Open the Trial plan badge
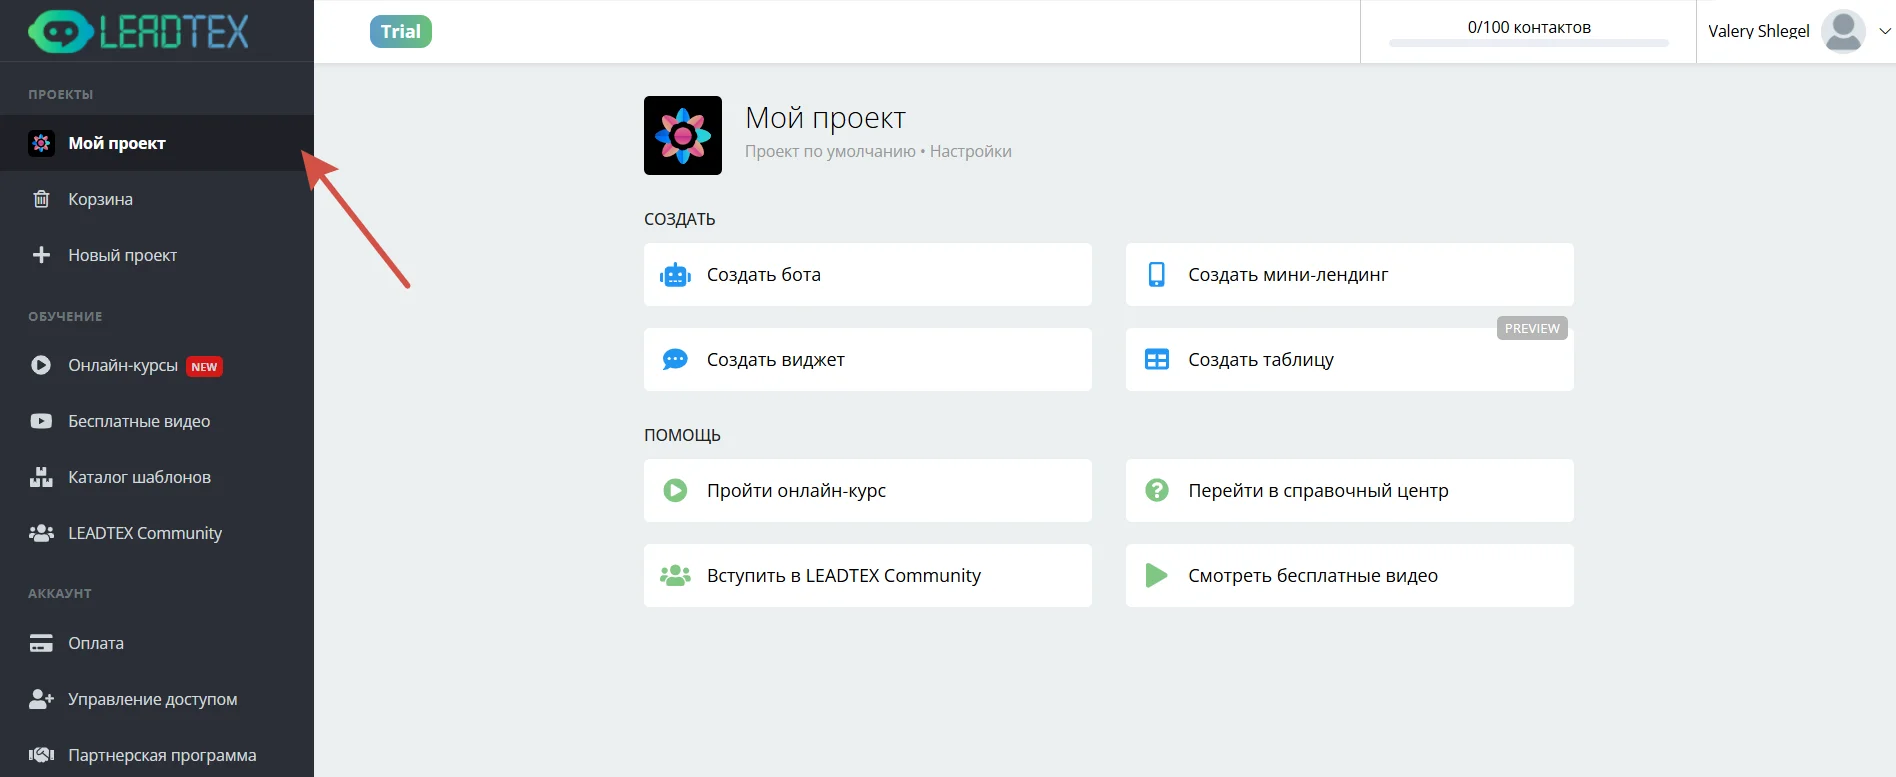Viewport: 1896px width, 777px height. pos(401,31)
